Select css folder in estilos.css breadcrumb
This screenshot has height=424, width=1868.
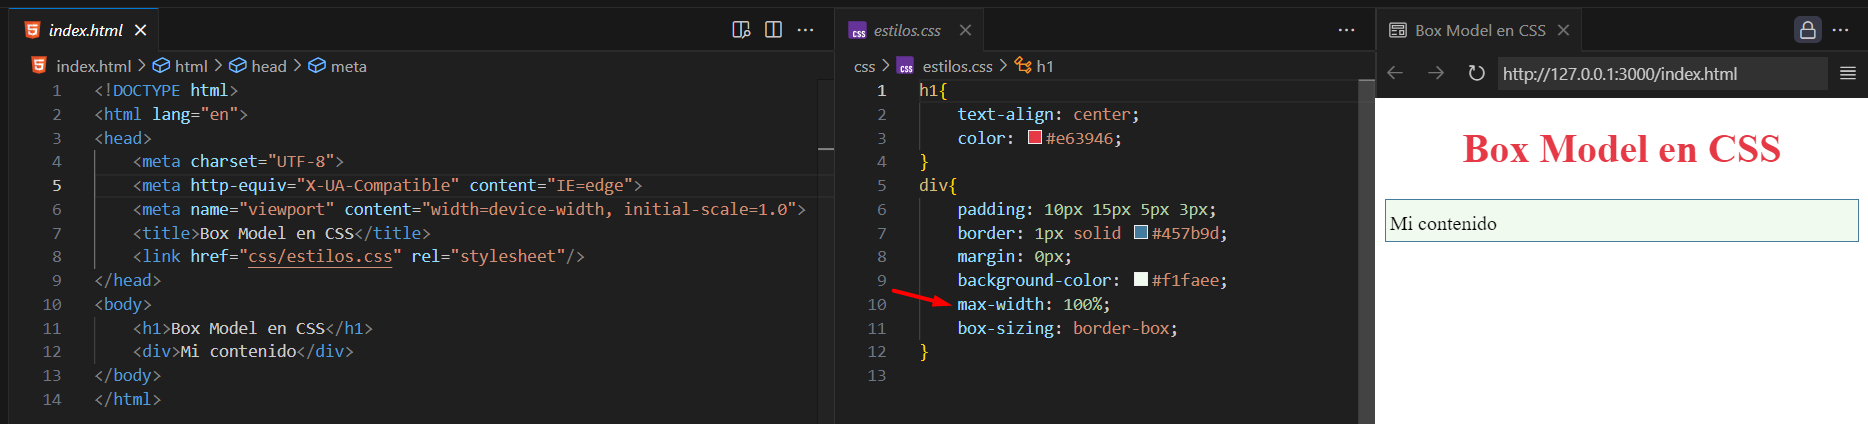tap(864, 66)
